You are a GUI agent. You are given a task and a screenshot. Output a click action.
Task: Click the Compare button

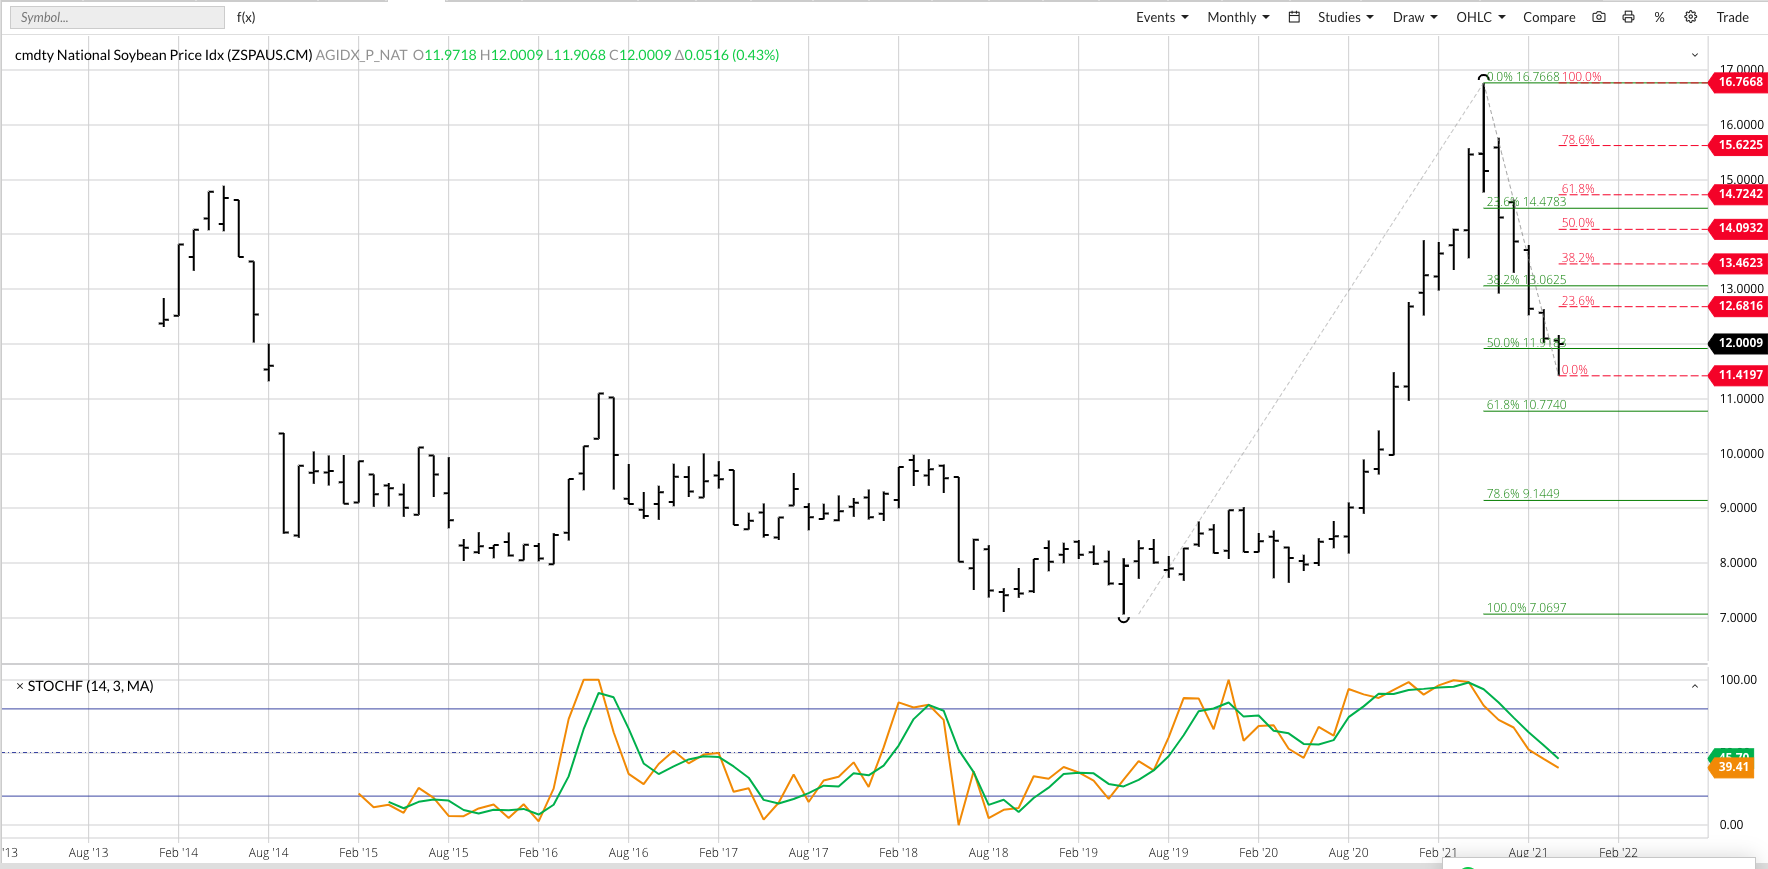[x=1549, y=17]
